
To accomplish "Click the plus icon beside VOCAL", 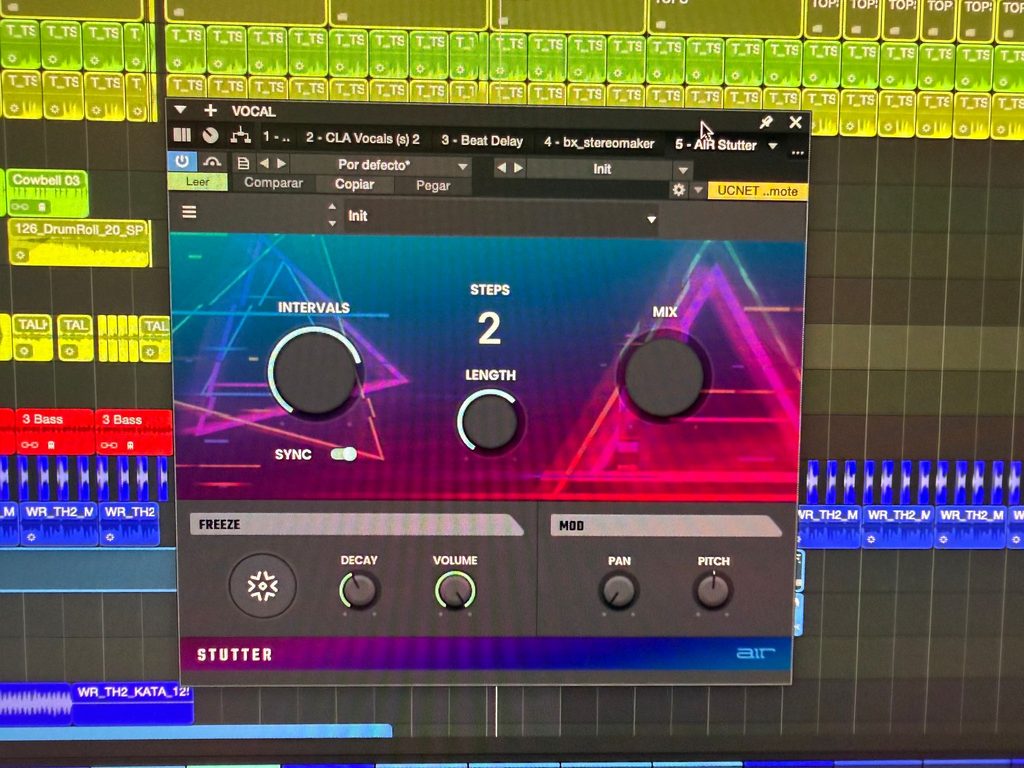I will [x=210, y=110].
